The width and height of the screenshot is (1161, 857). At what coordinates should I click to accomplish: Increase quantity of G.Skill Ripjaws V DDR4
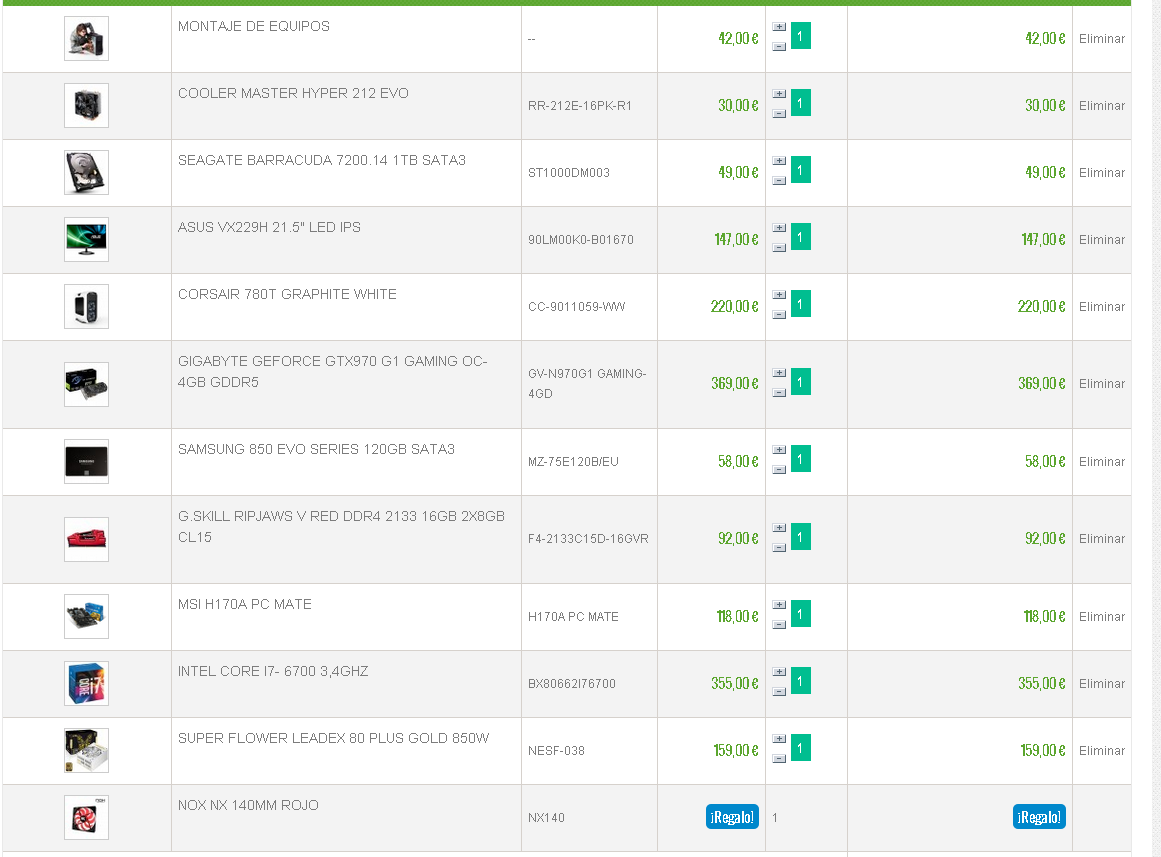(x=779, y=528)
